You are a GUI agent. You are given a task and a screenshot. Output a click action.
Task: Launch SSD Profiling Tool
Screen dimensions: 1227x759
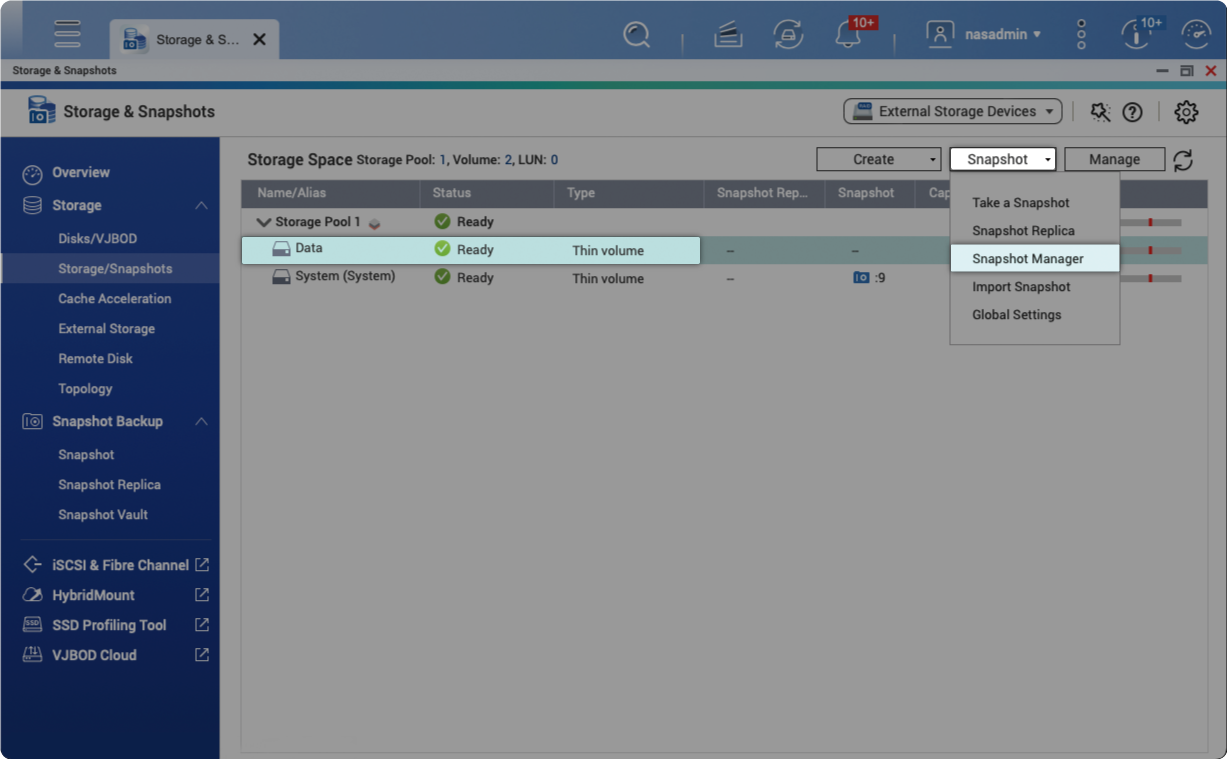point(110,625)
